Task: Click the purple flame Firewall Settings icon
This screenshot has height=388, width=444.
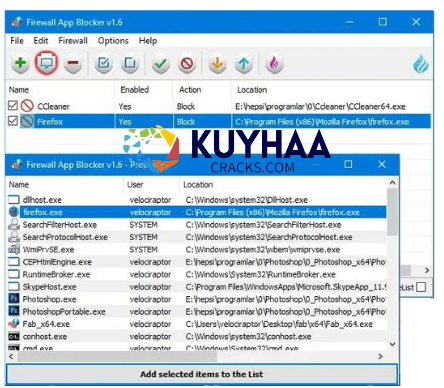Action: click(x=274, y=63)
